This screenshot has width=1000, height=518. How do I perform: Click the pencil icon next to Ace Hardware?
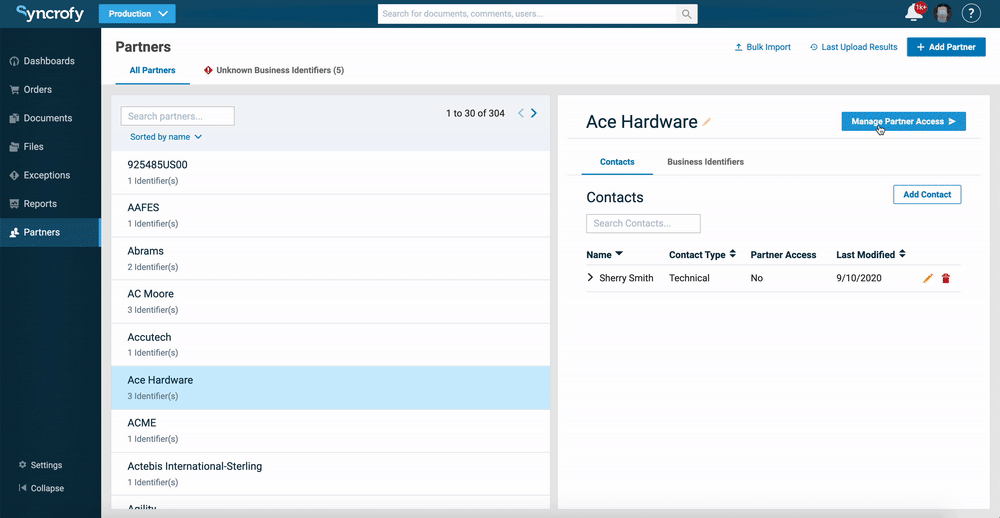pyautogui.click(x=707, y=122)
